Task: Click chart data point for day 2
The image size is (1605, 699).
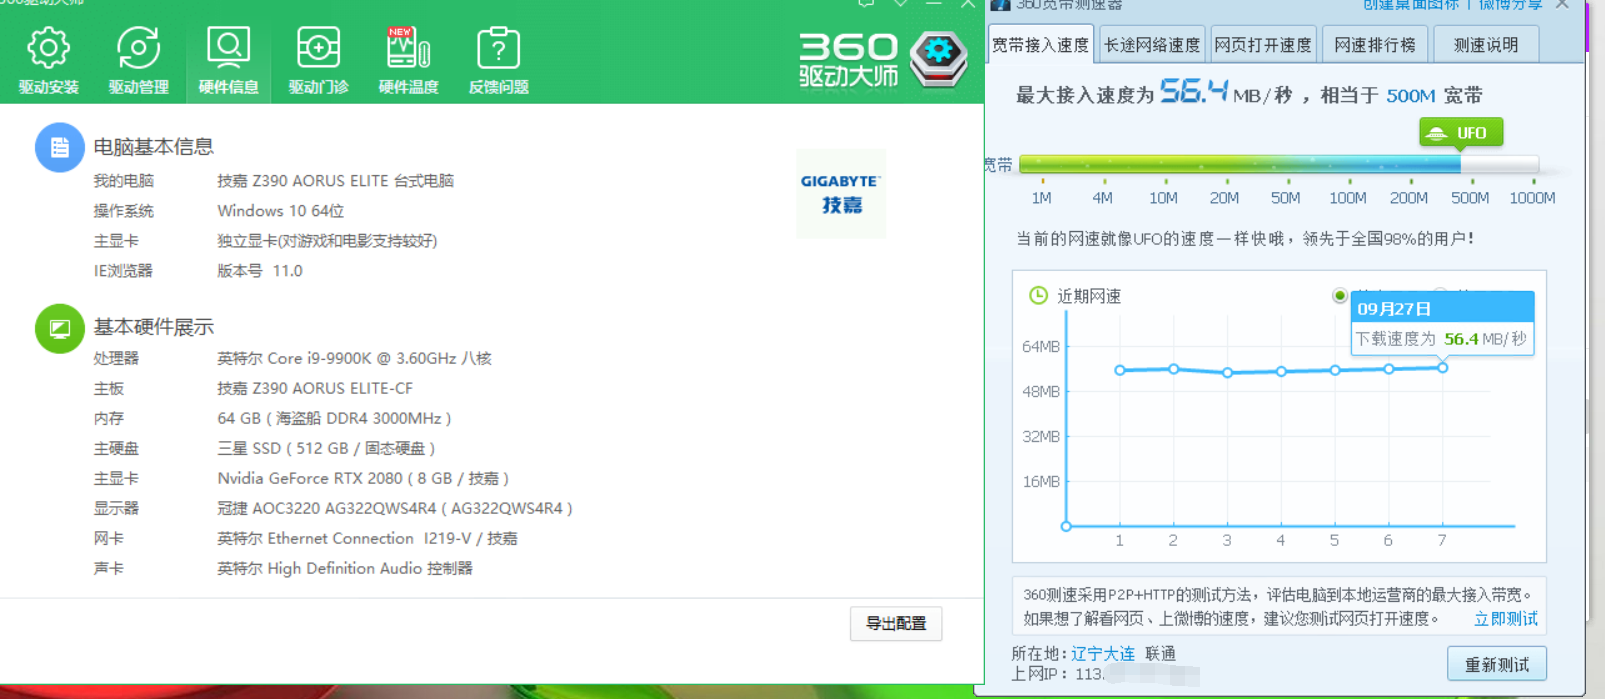Action: click(x=1174, y=369)
